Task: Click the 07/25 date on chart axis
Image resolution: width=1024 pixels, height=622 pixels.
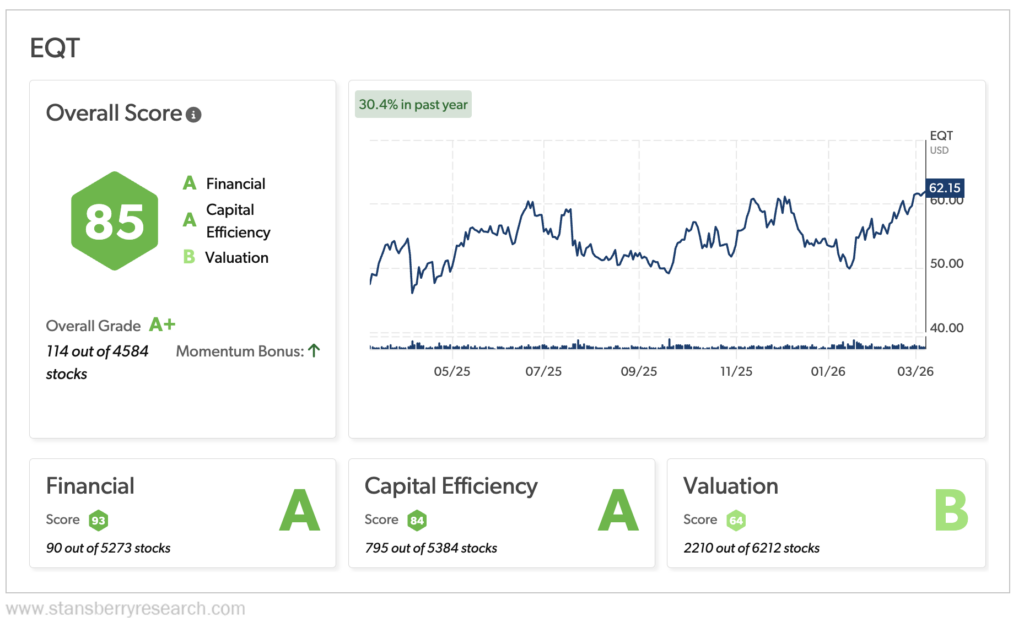Action: [544, 371]
